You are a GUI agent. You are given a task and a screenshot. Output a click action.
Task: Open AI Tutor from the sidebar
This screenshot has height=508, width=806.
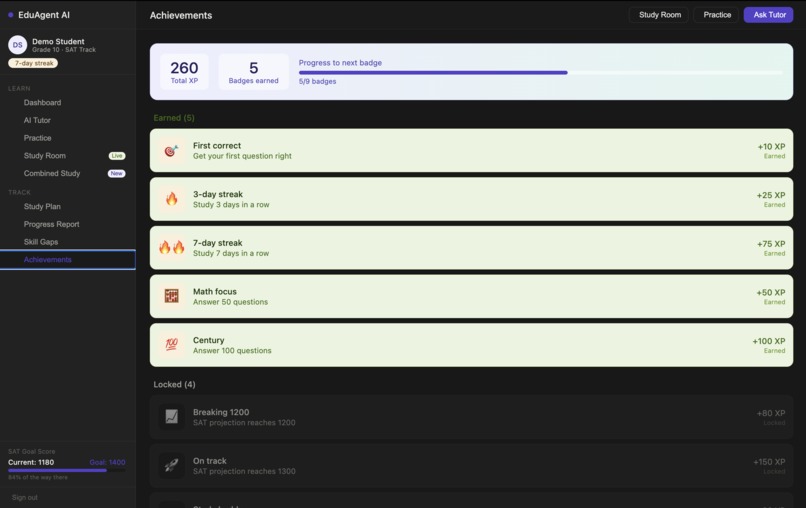68,120
